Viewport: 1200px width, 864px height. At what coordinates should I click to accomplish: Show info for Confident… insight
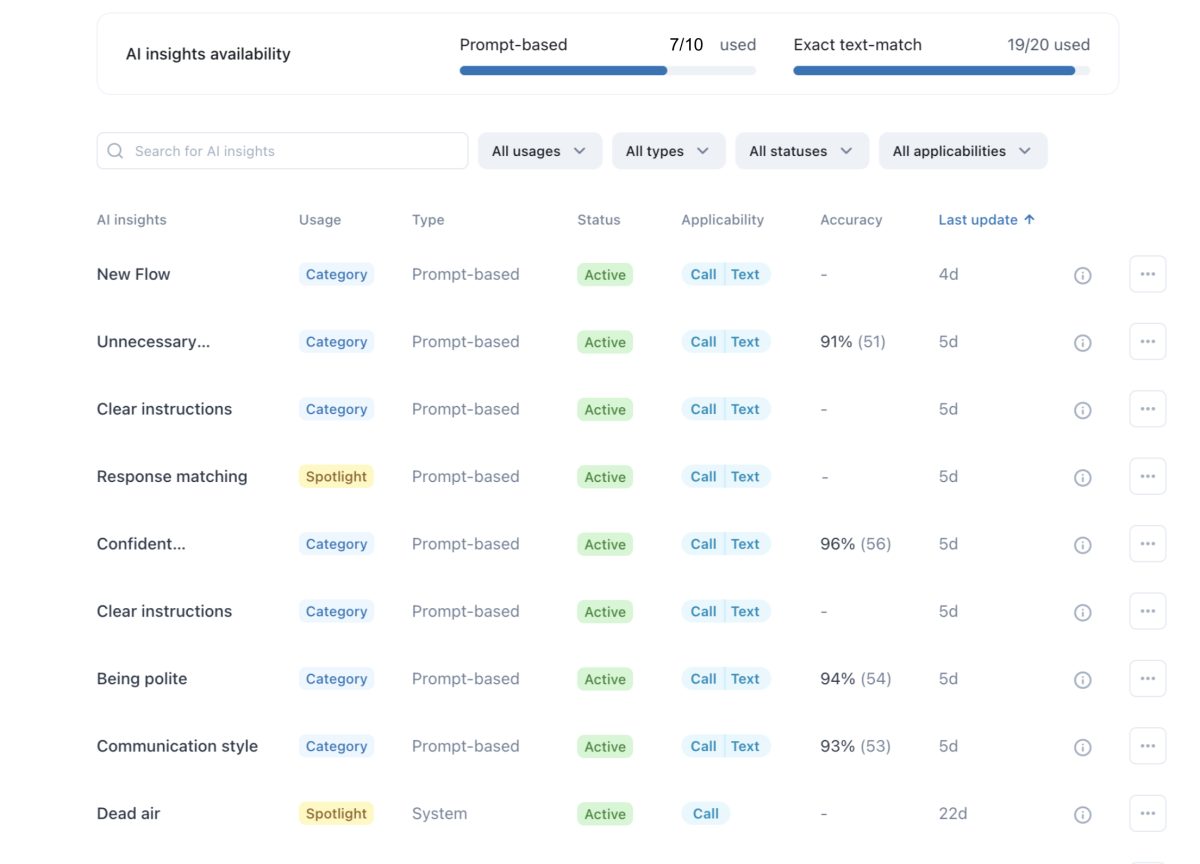1082,545
